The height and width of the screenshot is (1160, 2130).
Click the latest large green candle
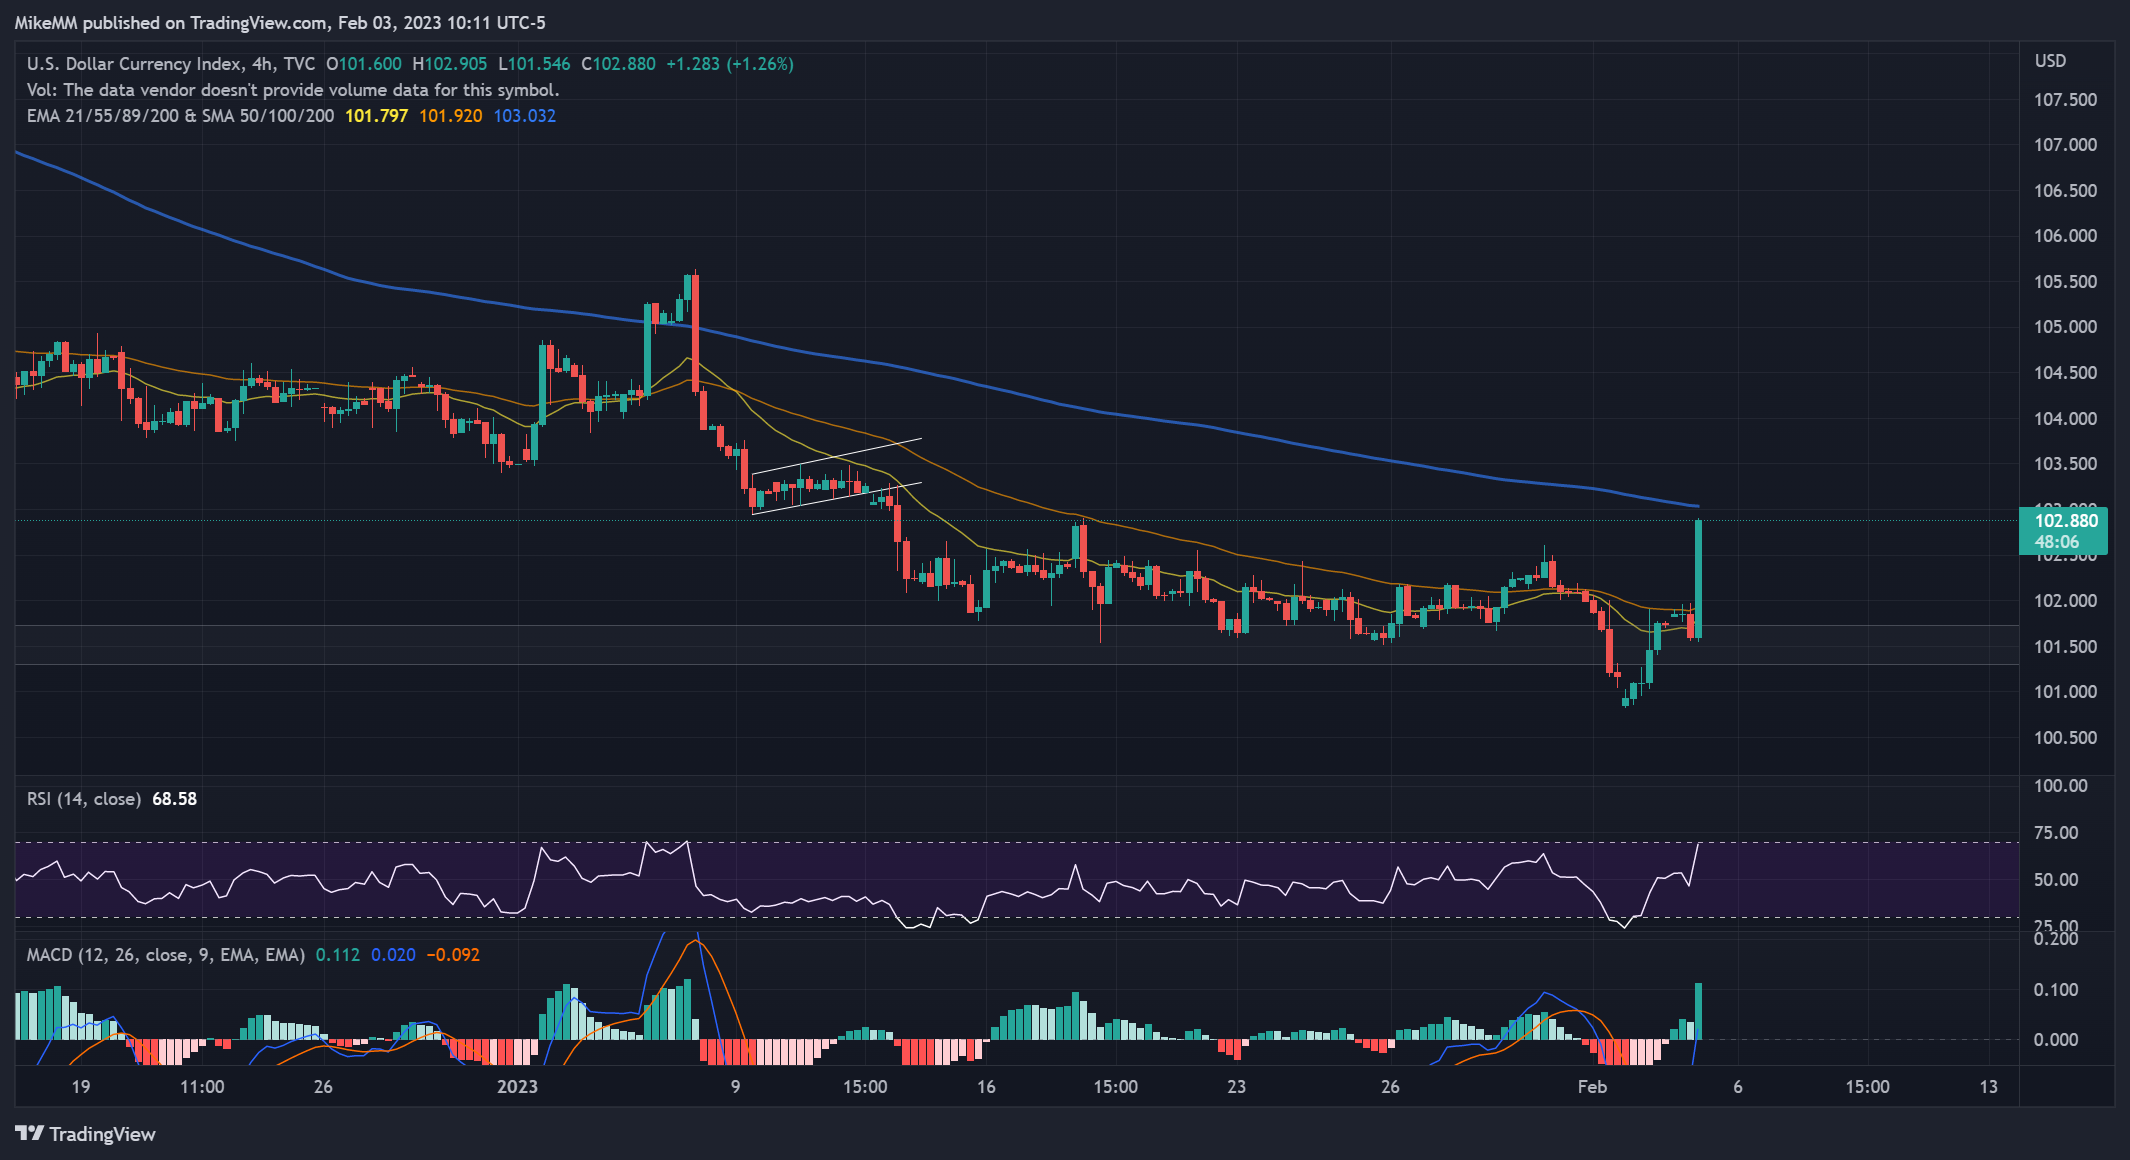tap(1698, 580)
